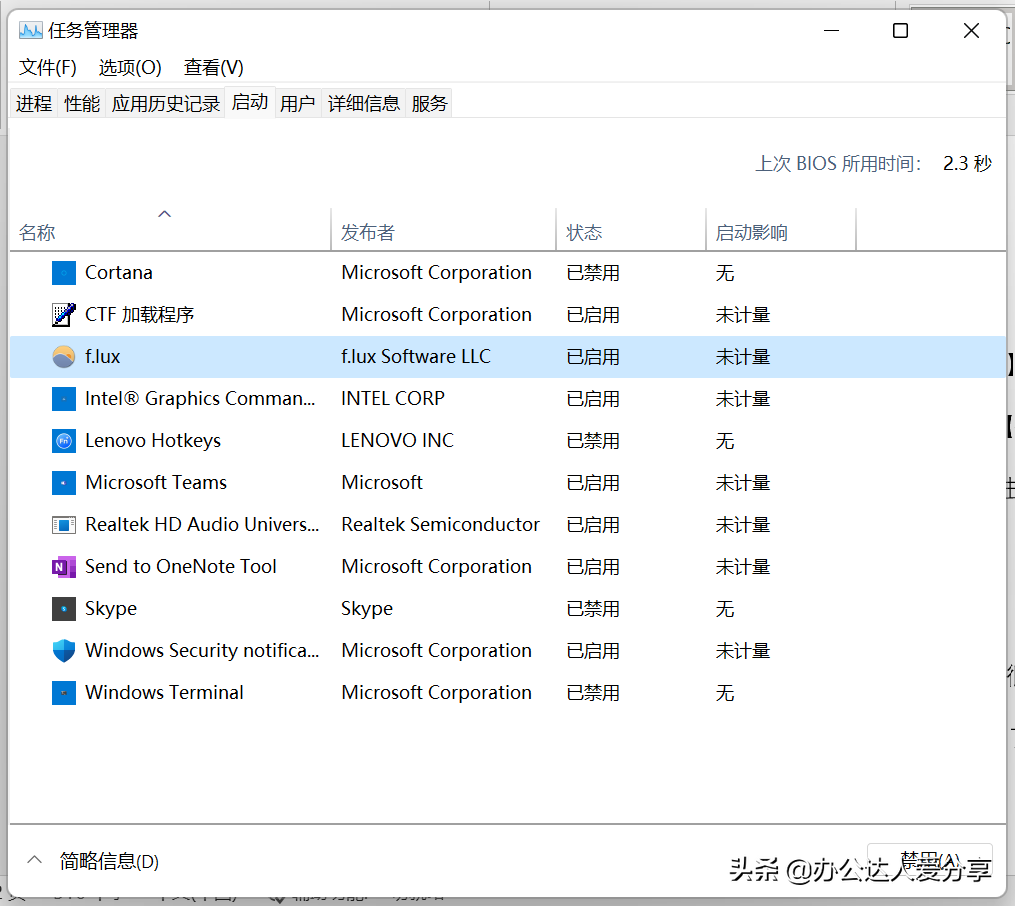This screenshot has width=1015, height=906.
Task: Click the f.lux app icon
Action: click(63, 357)
